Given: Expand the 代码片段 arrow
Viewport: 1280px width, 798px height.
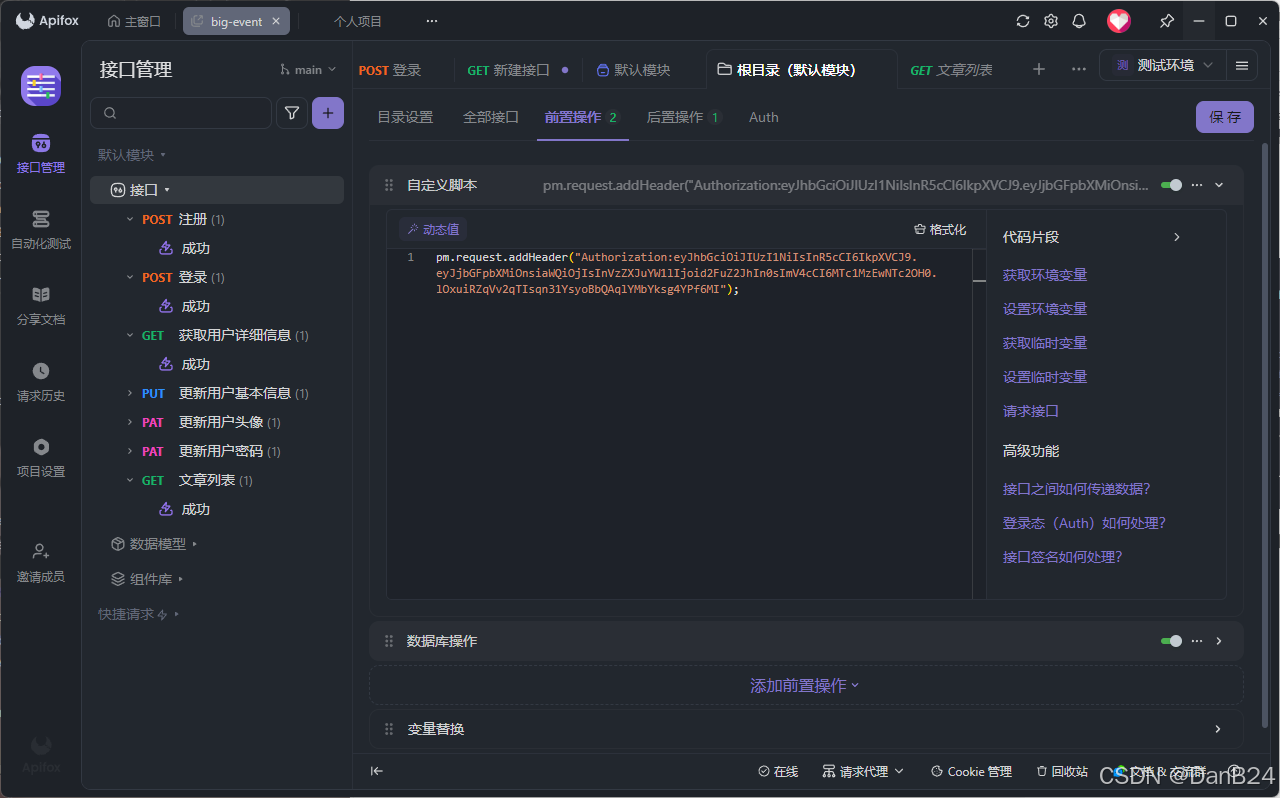Looking at the screenshot, I should coord(1177,237).
